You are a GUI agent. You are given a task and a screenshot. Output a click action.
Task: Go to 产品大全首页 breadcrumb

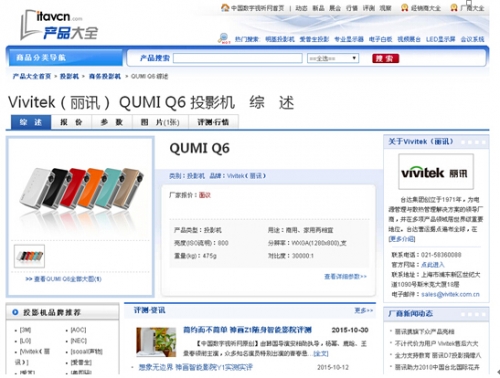click(x=32, y=76)
